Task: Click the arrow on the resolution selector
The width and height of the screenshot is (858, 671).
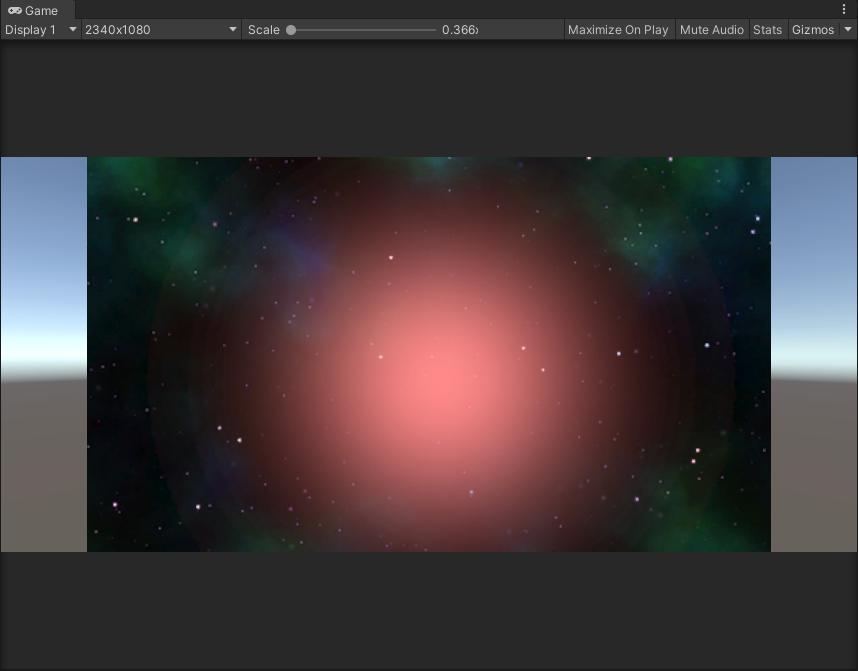Action: click(x=233, y=30)
